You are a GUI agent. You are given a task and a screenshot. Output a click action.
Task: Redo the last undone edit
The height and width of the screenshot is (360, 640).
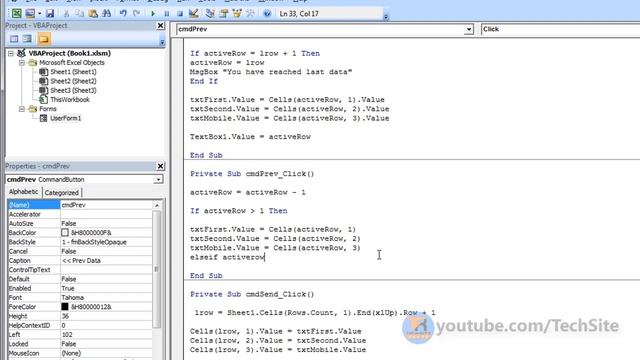pos(136,13)
